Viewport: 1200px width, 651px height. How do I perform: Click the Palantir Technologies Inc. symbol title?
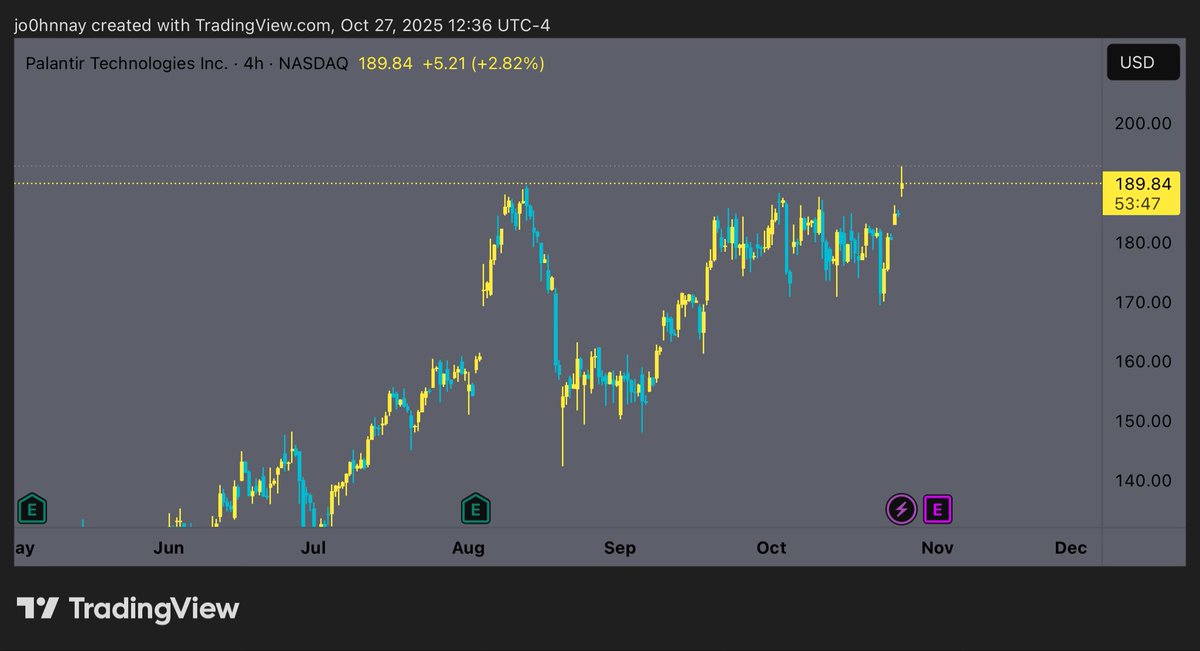(126, 63)
